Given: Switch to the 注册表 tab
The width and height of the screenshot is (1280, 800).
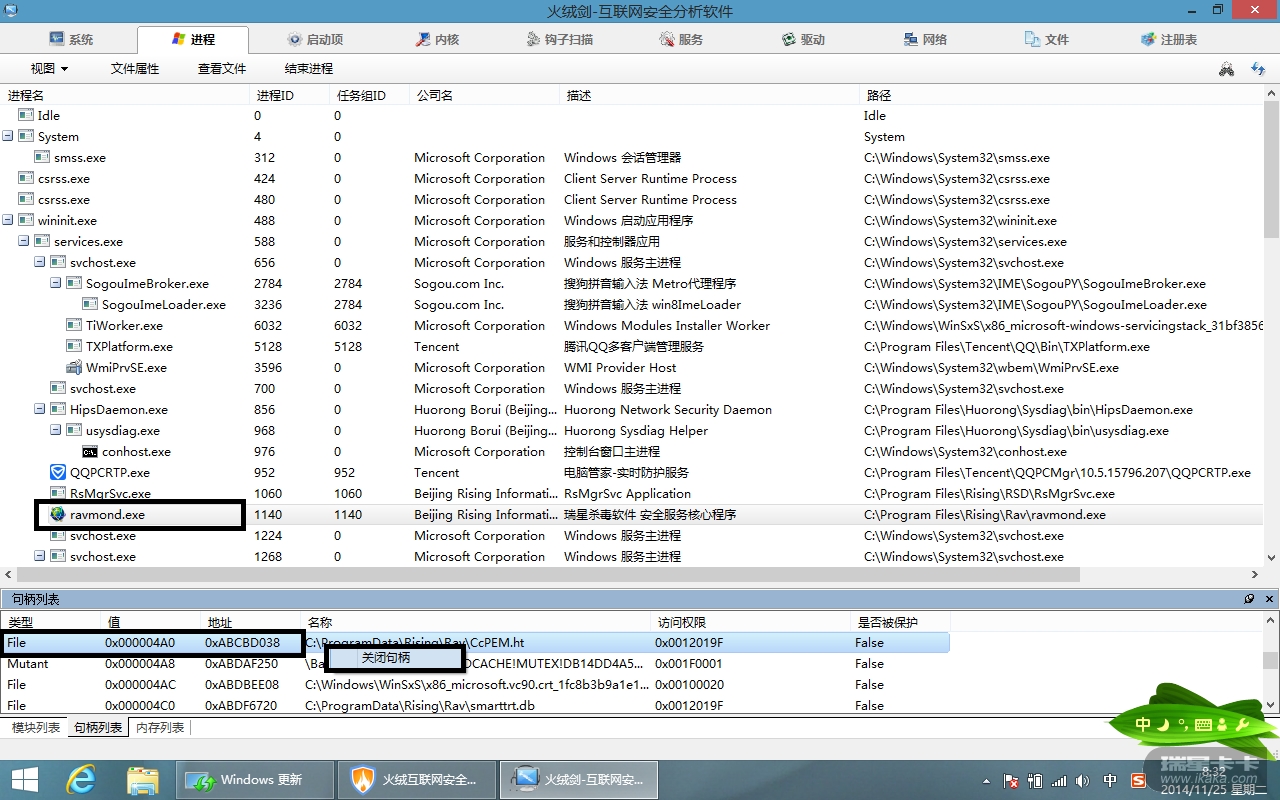Looking at the screenshot, I should 1169,40.
